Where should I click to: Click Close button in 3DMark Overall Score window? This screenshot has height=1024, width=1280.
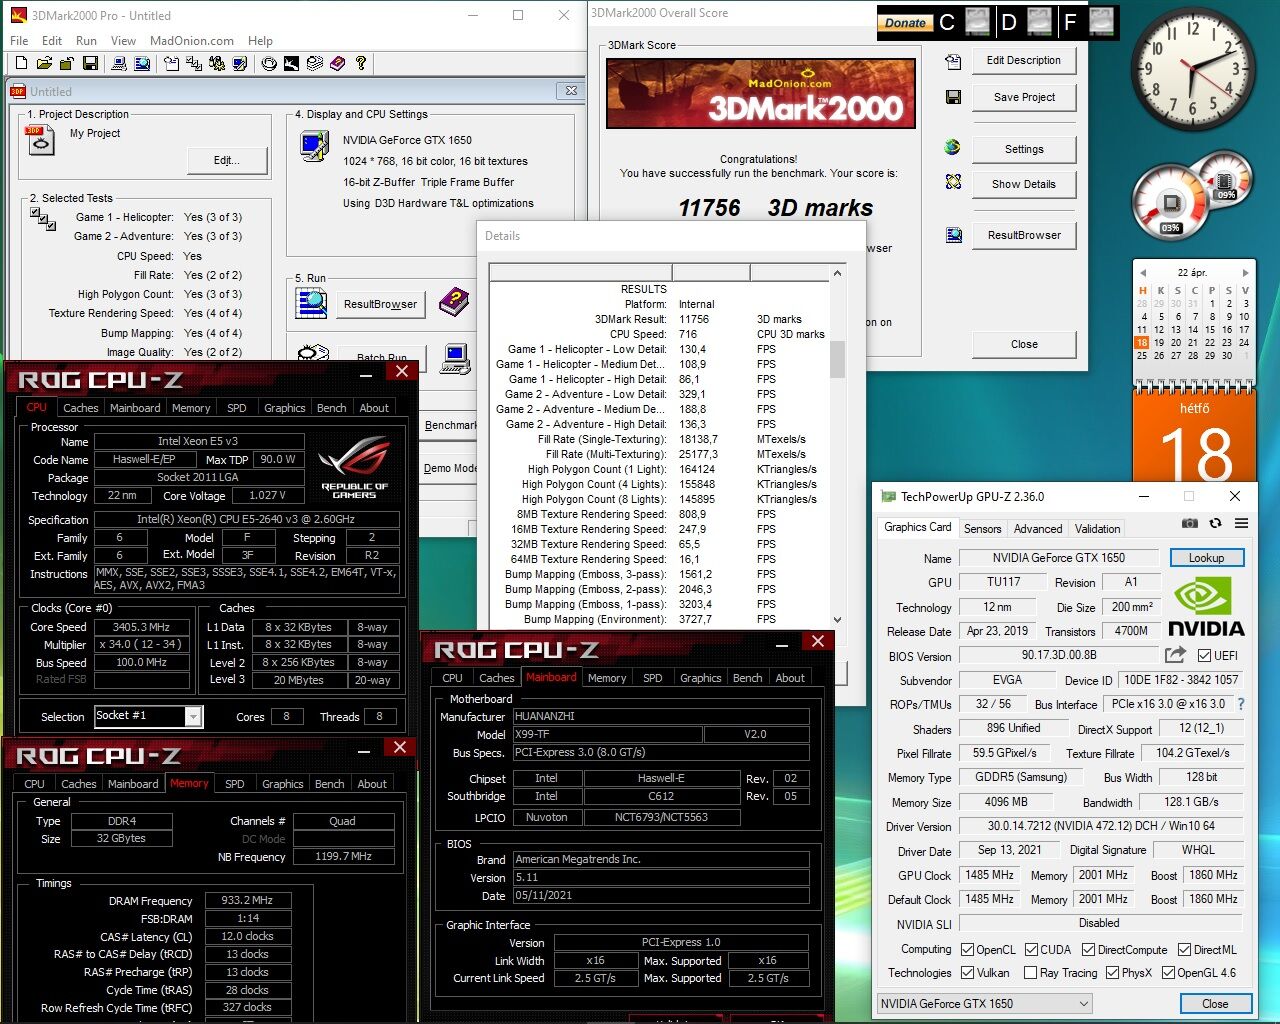[1024, 344]
